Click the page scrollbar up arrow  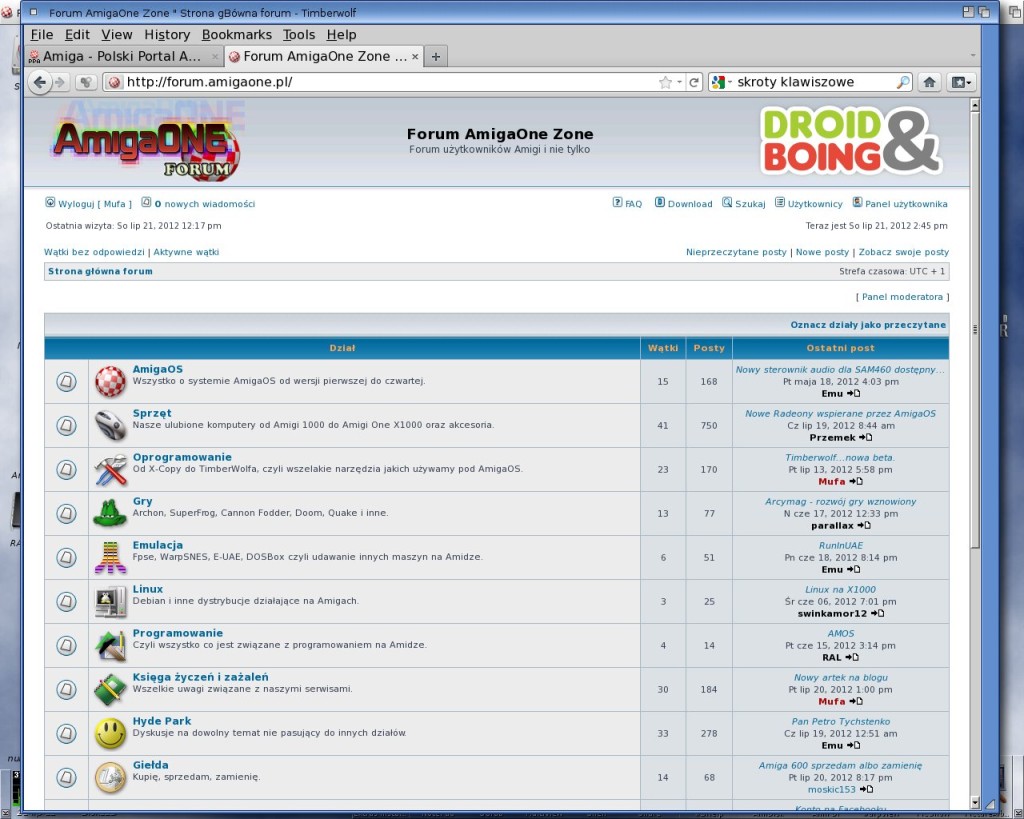[x=975, y=105]
